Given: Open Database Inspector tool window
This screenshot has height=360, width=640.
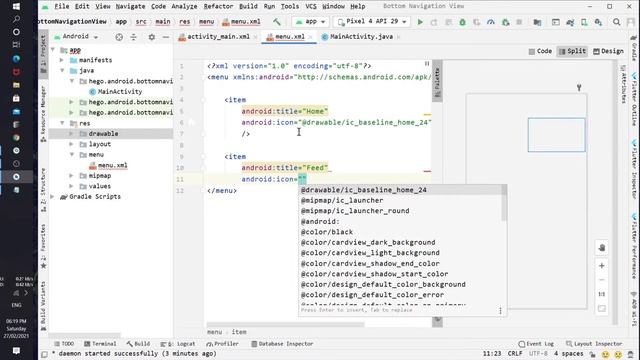Looking at the screenshot, I should pos(282,344).
